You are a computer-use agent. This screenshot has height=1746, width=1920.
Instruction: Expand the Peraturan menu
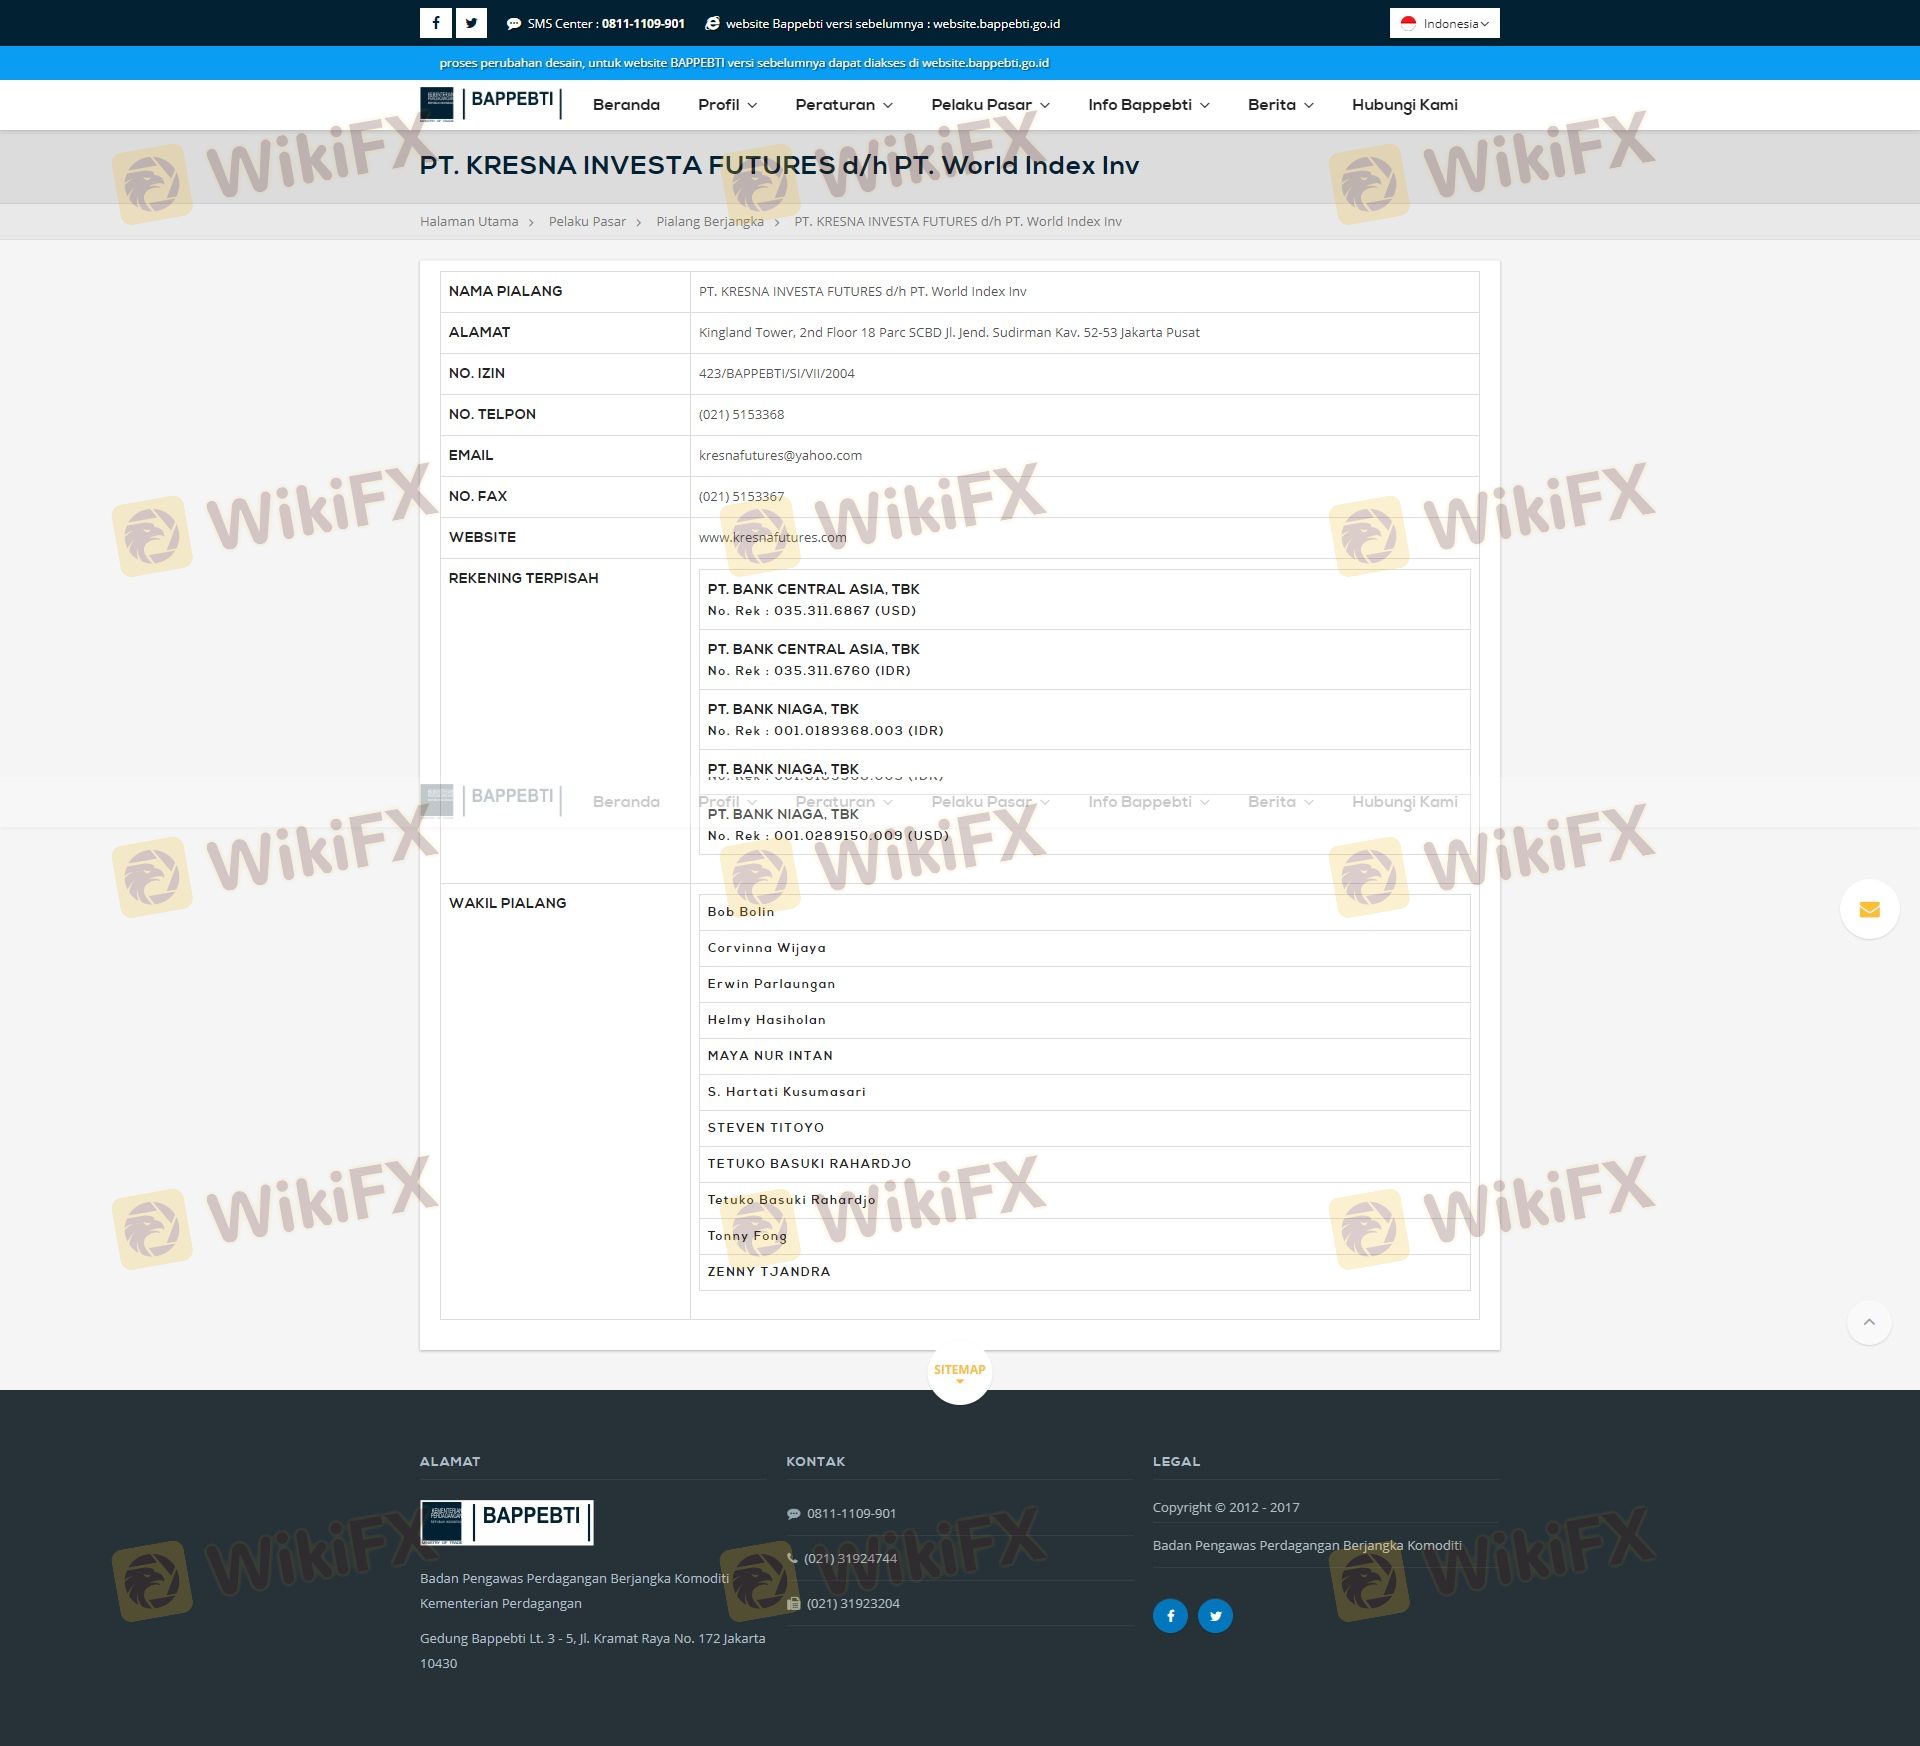coord(843,105)
